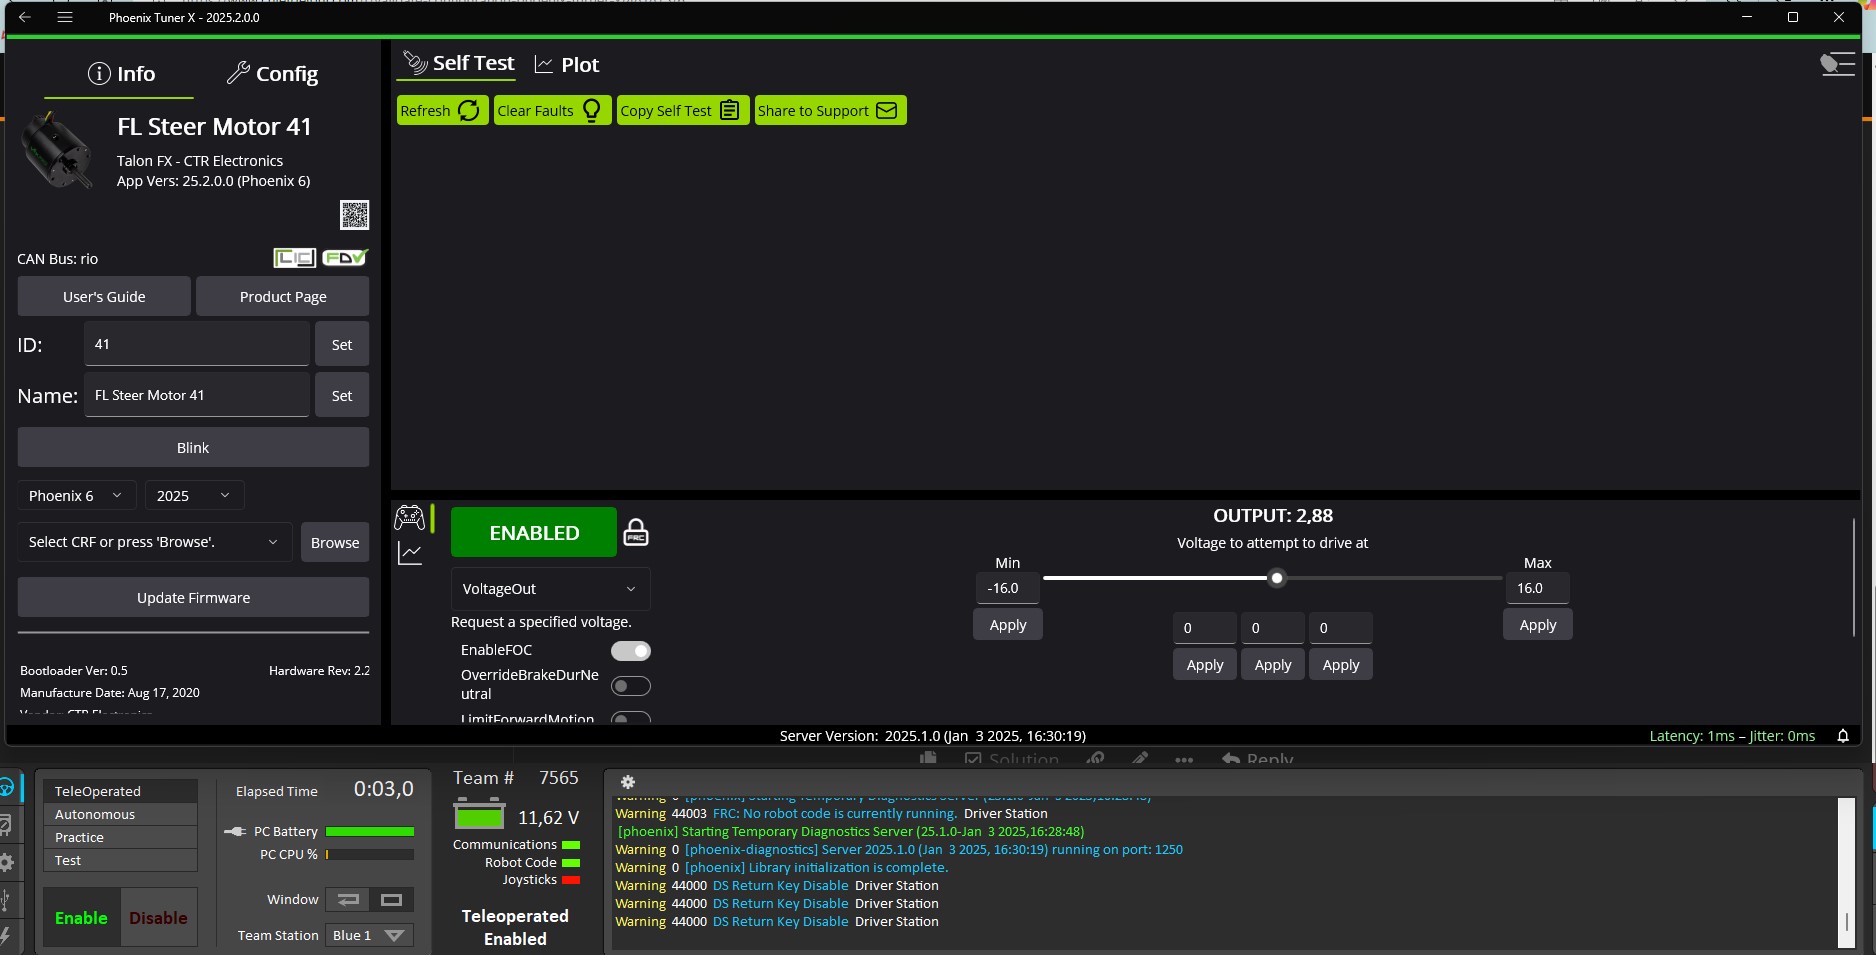Click Update Firmware button
The width and height of the screenshot is (1876, 955).
193,597
